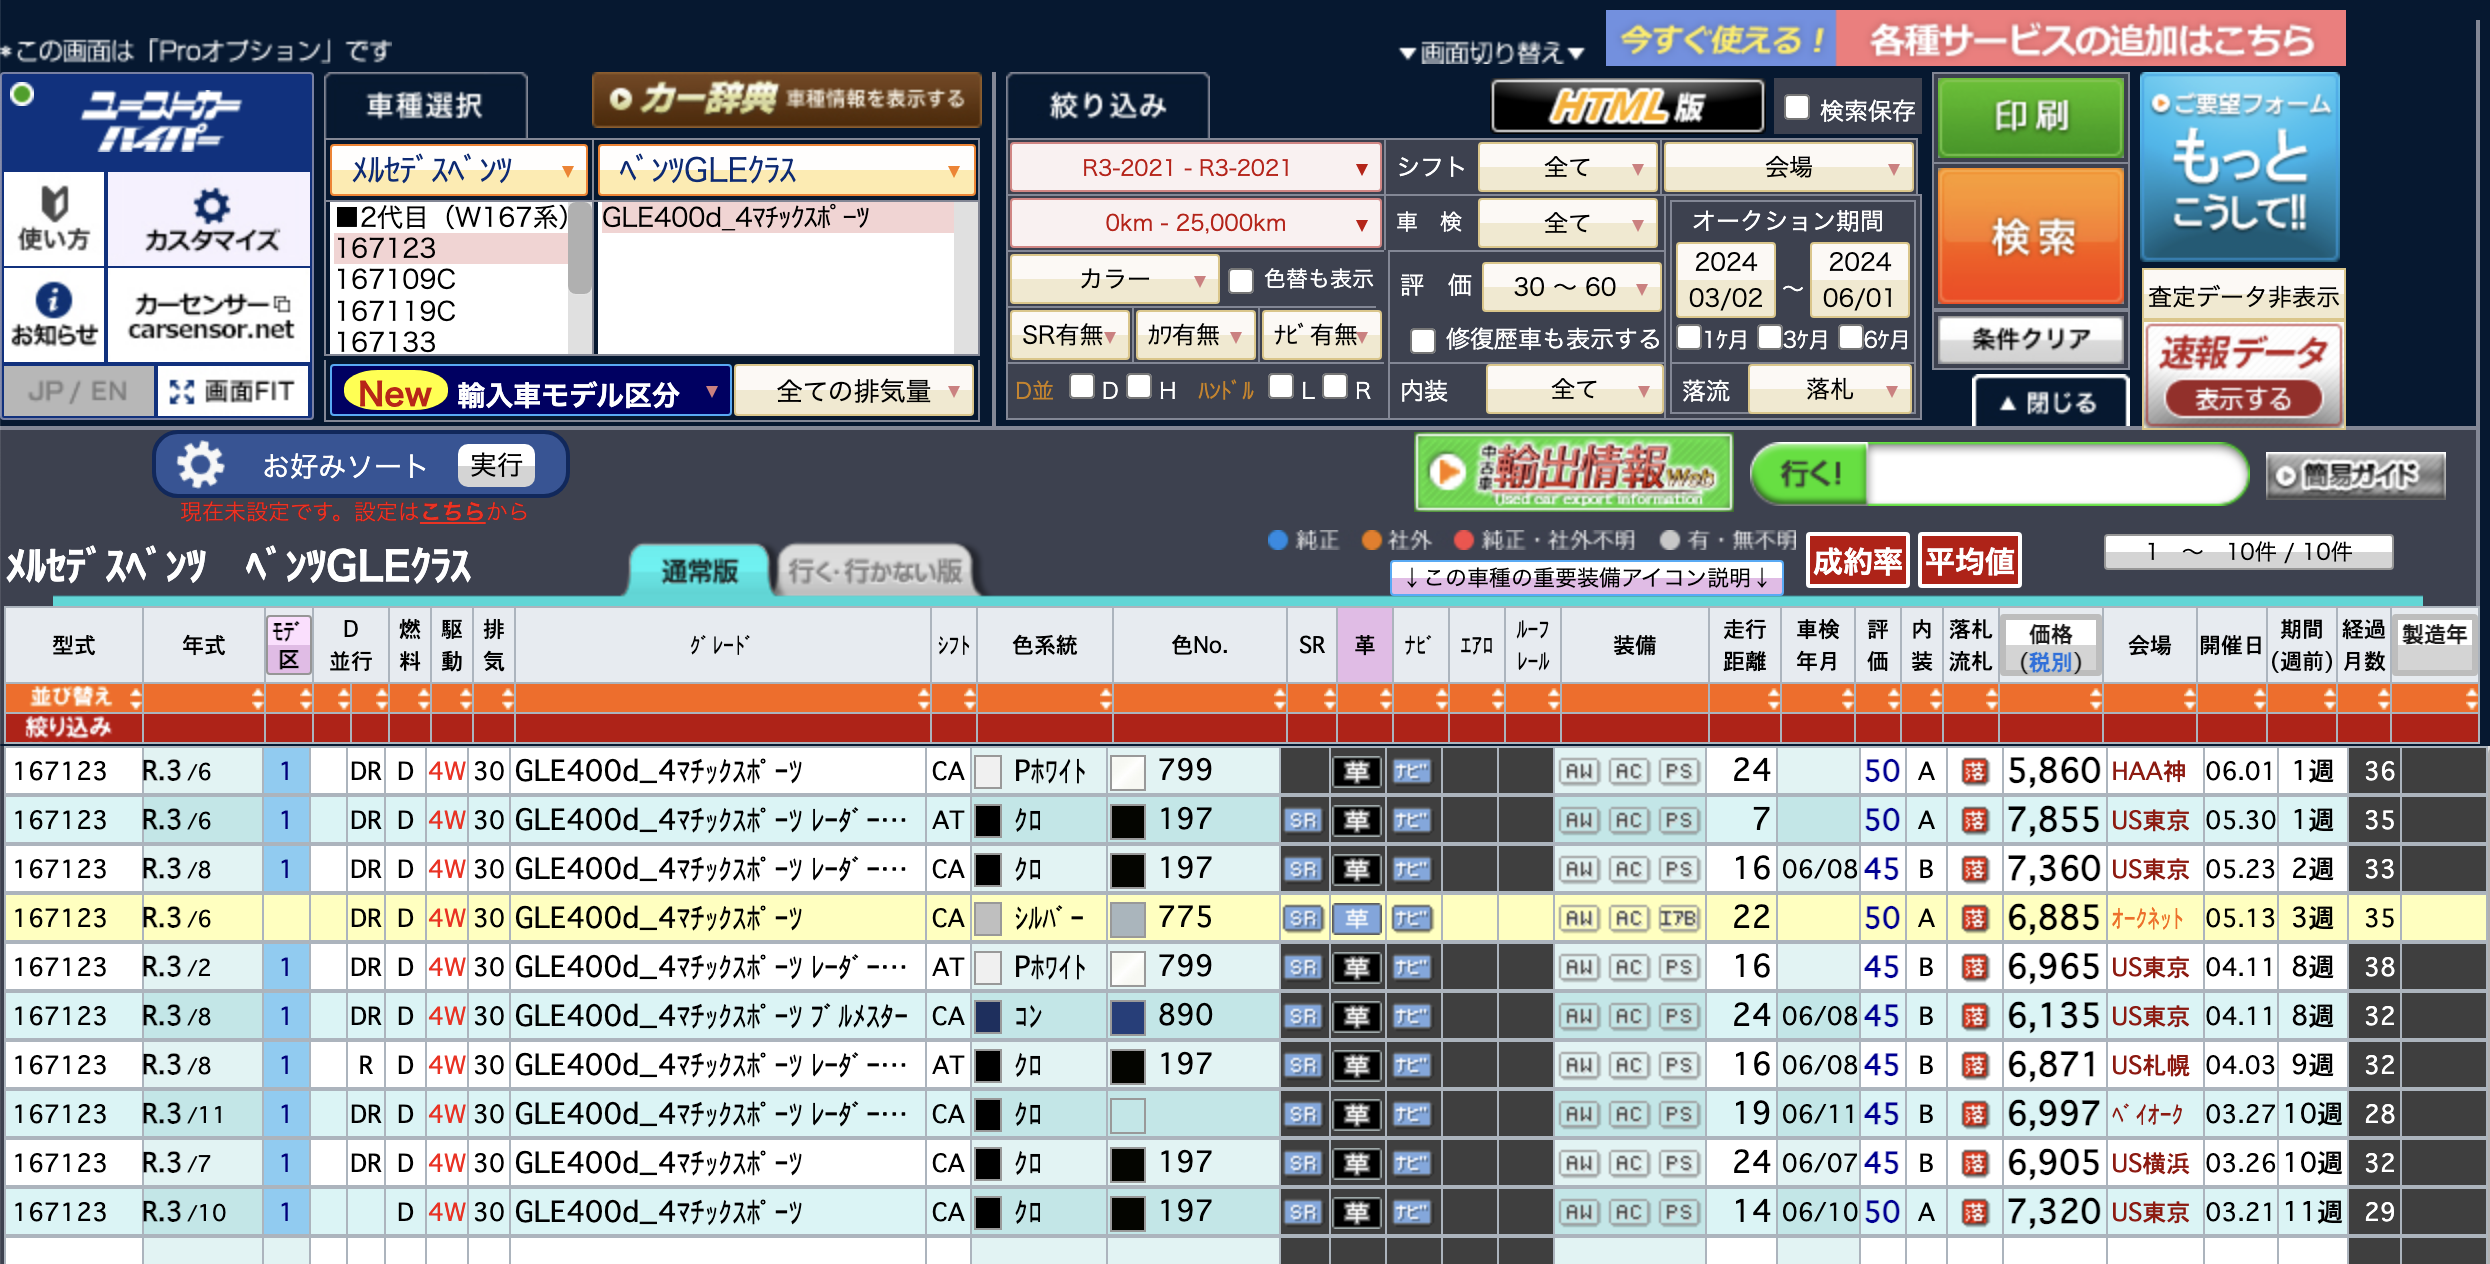Open the カー辞典 car dictionary
The height and width of the screenshot is (1264, 2490).
786,99
